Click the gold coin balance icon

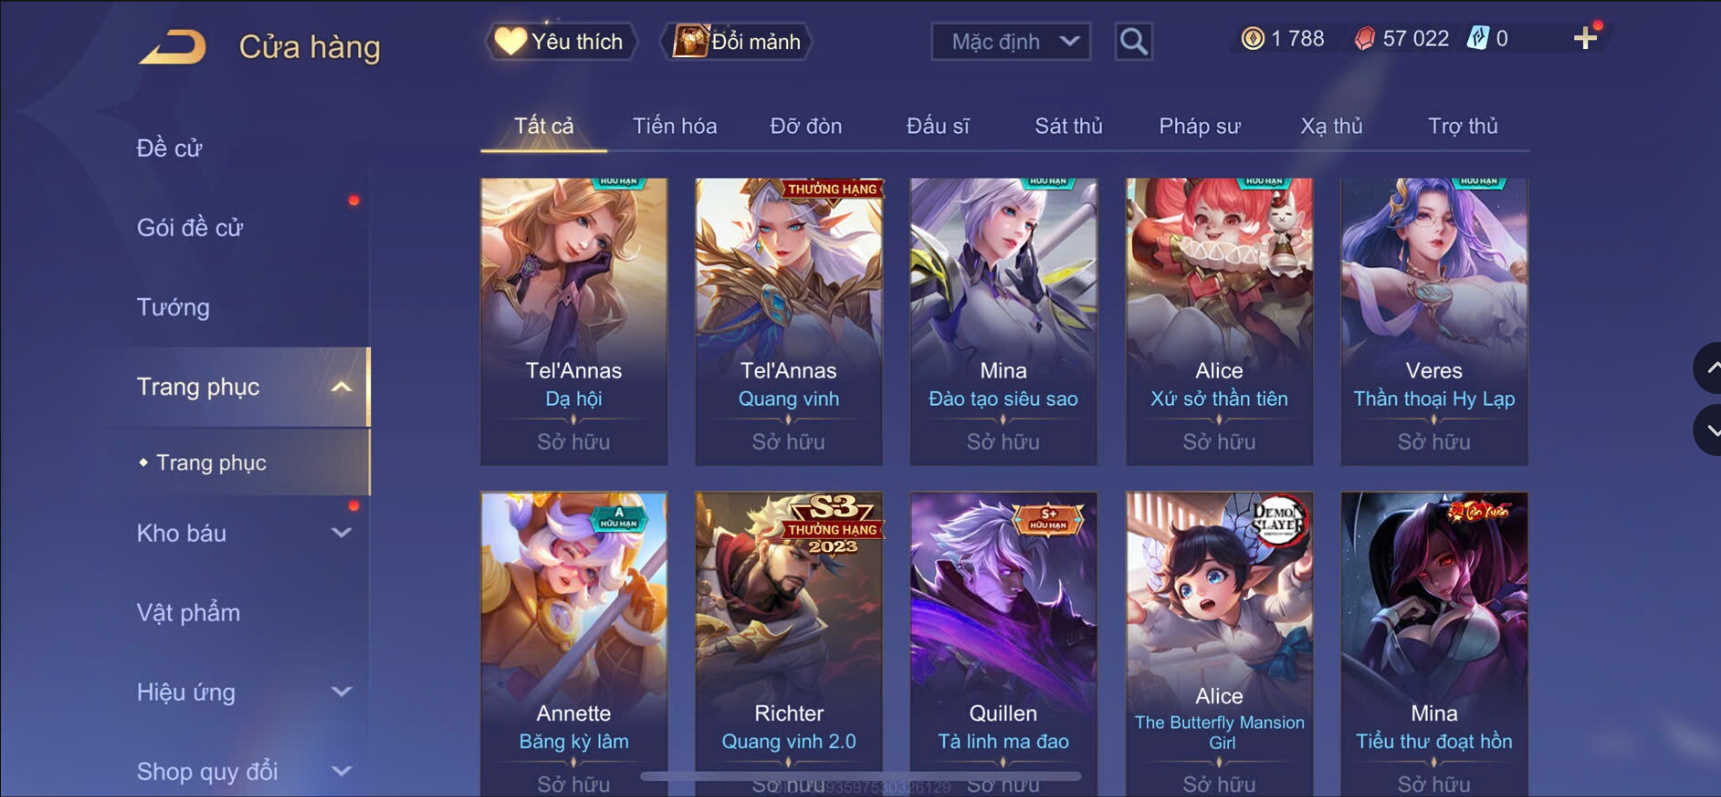pyautogui.click(x=1252, y=39)
